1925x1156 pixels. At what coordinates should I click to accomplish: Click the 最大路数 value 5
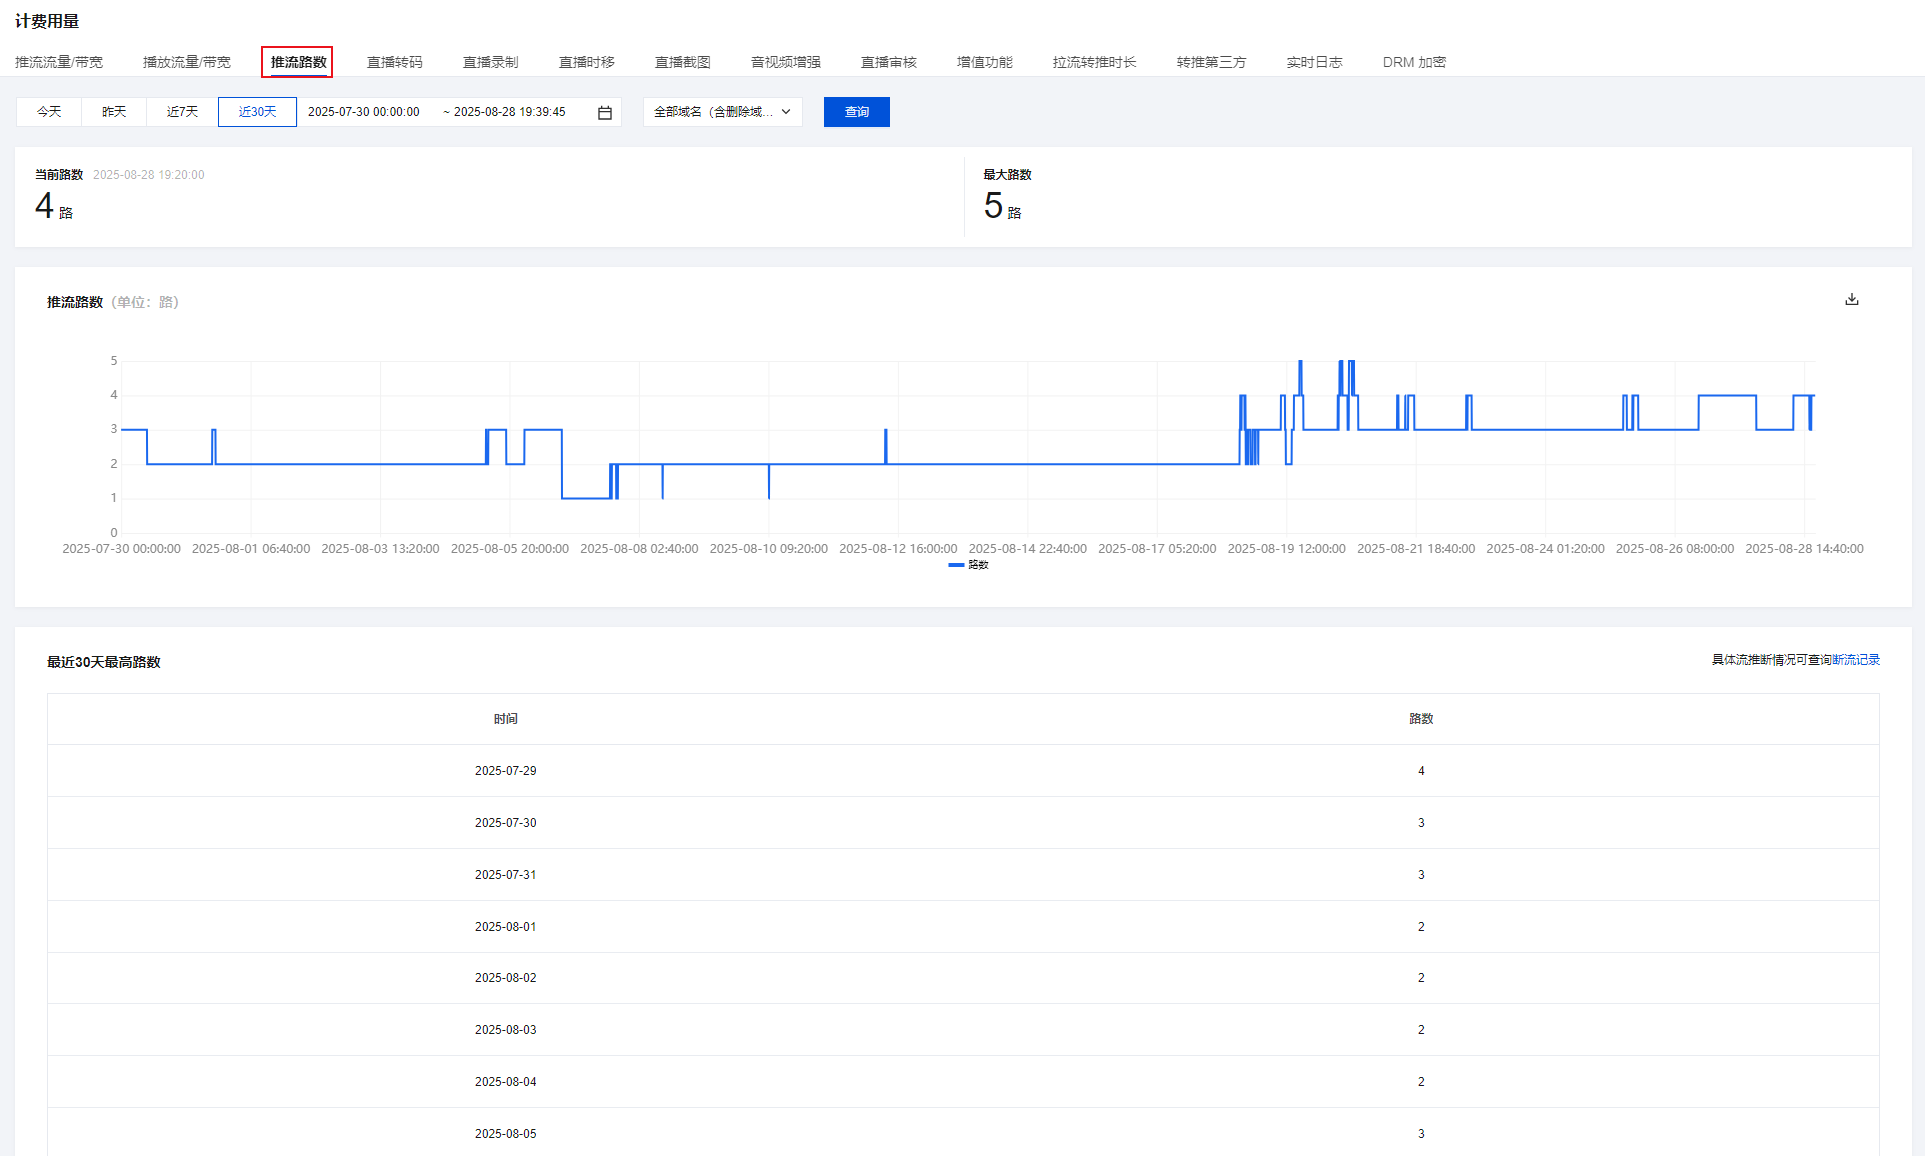coord(993,206)
